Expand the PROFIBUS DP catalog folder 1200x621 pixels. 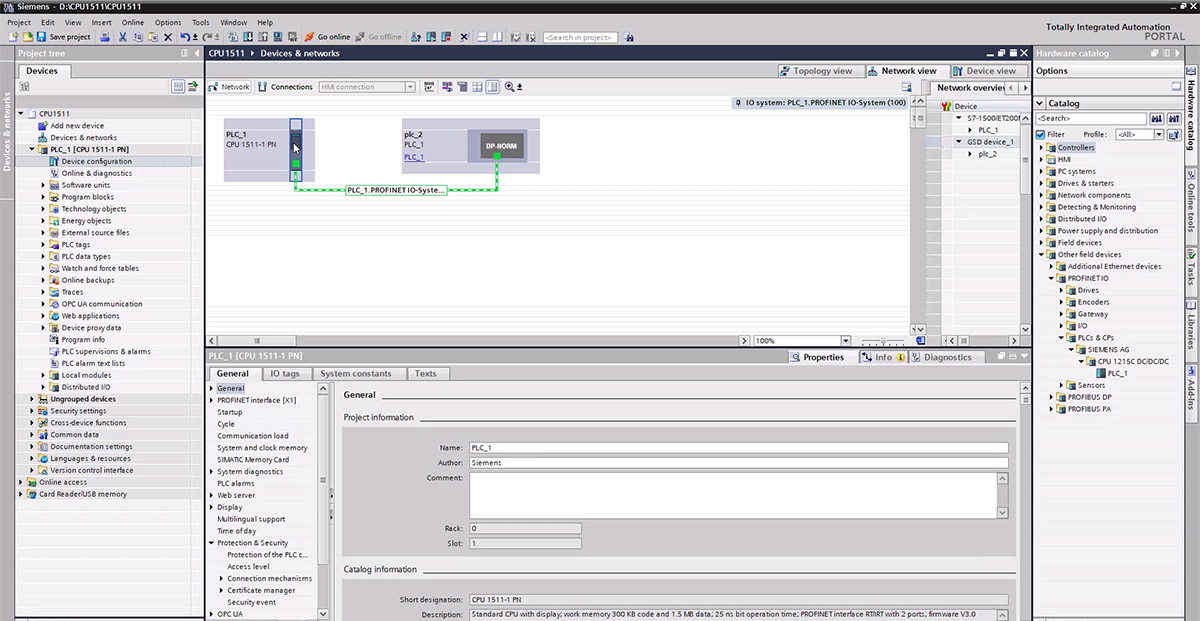[x=1051, y=398]
